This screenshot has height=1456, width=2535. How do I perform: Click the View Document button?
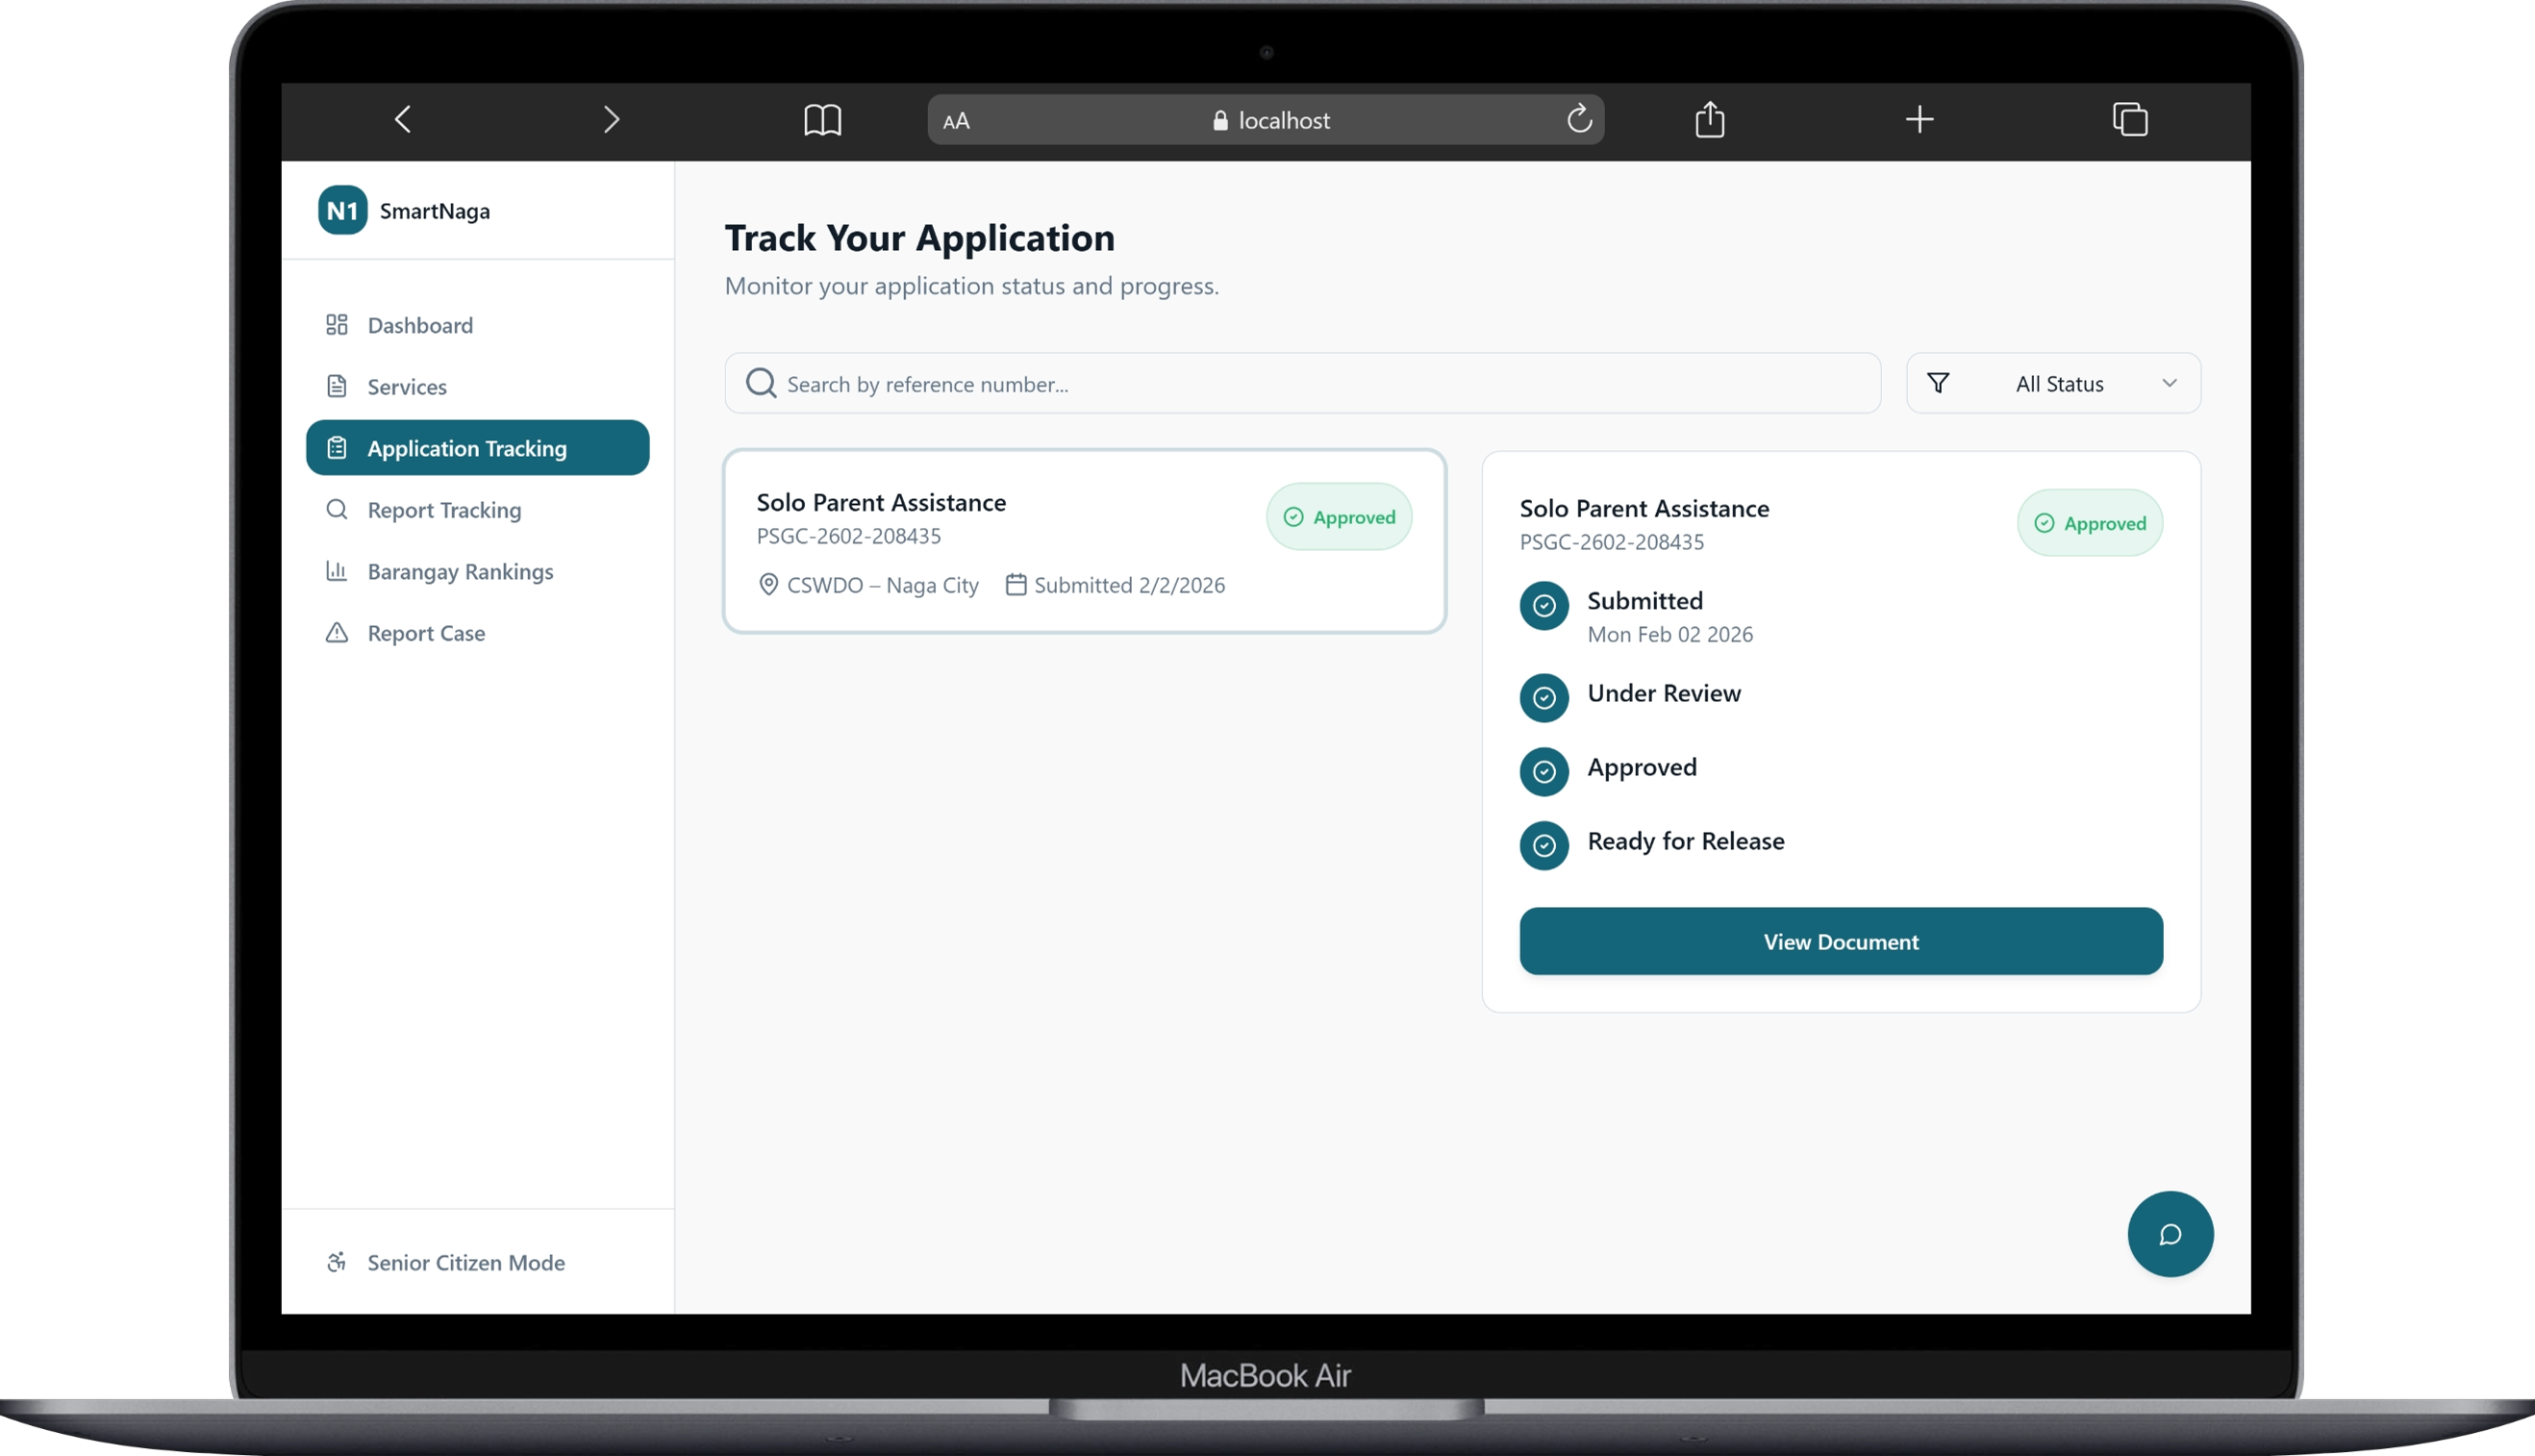pos(1841,941)
